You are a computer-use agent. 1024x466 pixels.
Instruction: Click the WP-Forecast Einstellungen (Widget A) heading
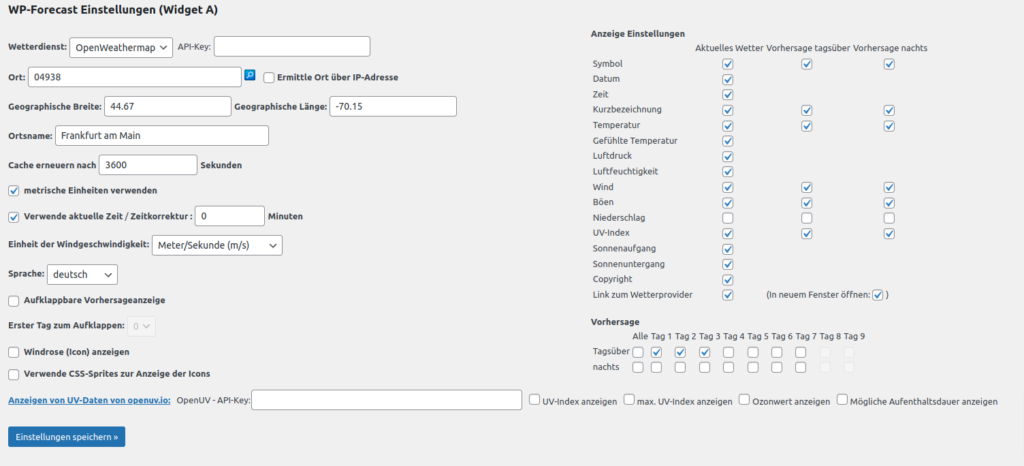point(113,11)
